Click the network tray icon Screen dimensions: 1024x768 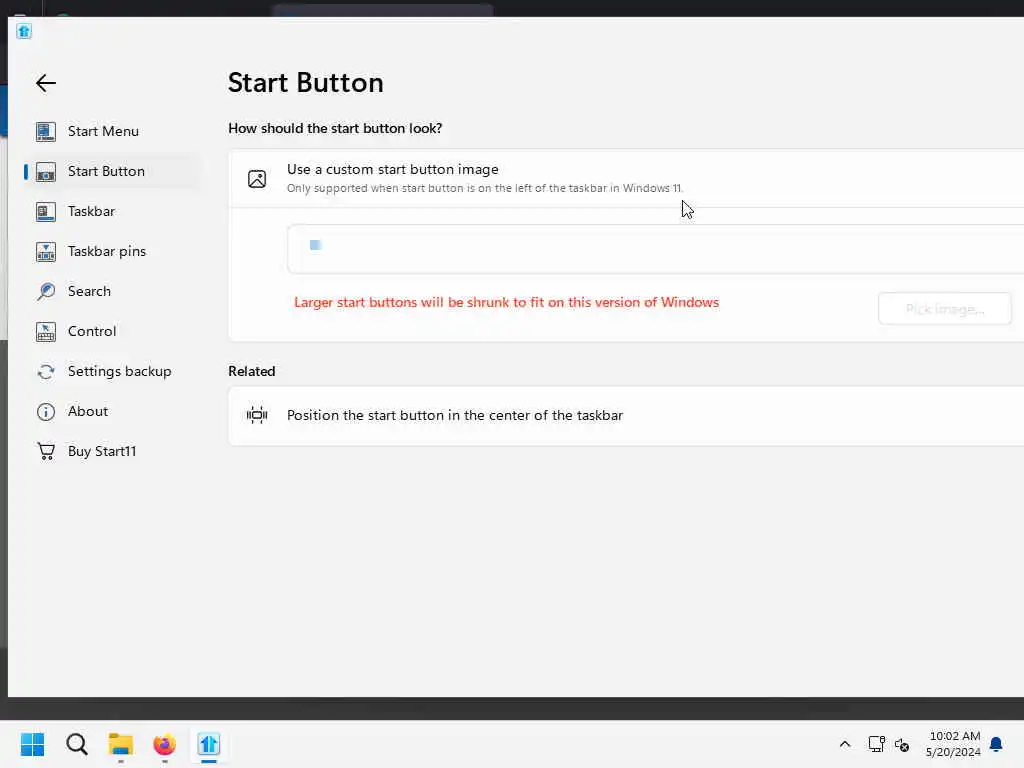click(876, 744)
